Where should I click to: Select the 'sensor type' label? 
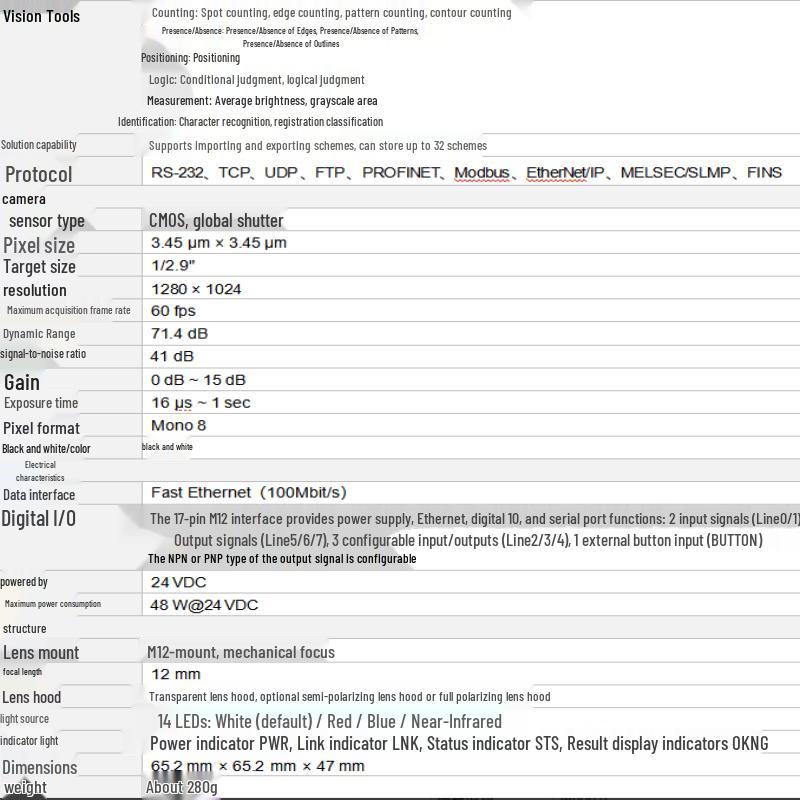(47, 221)
